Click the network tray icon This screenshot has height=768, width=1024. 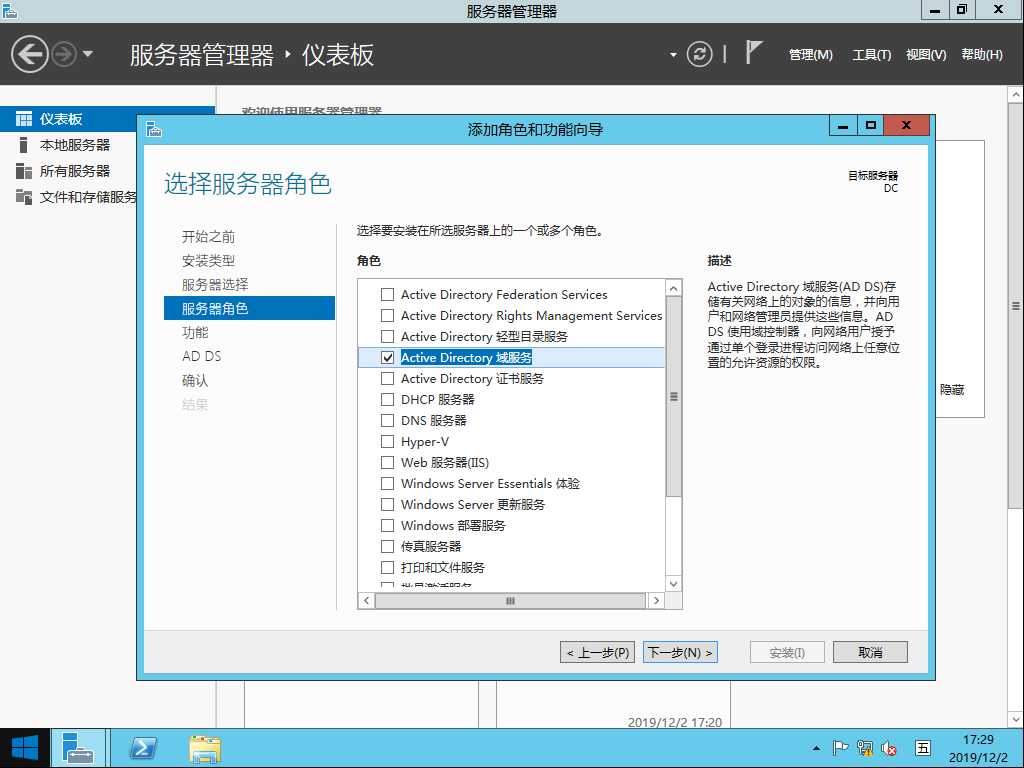coord(865,748)
